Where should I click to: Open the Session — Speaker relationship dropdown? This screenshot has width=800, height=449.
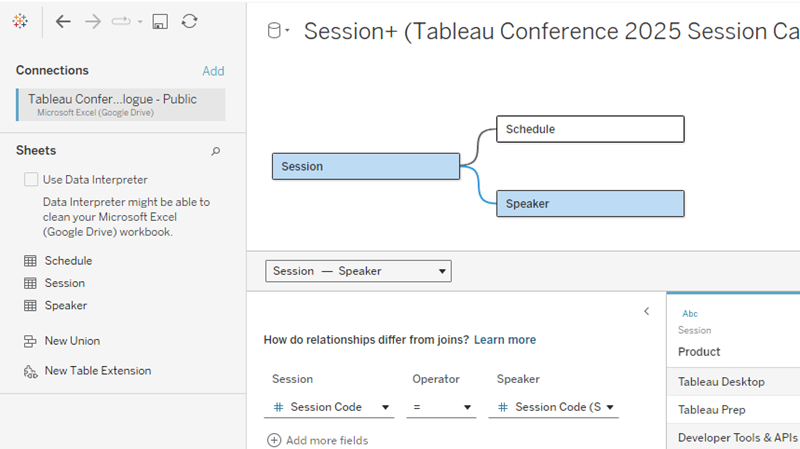(358, 271)
